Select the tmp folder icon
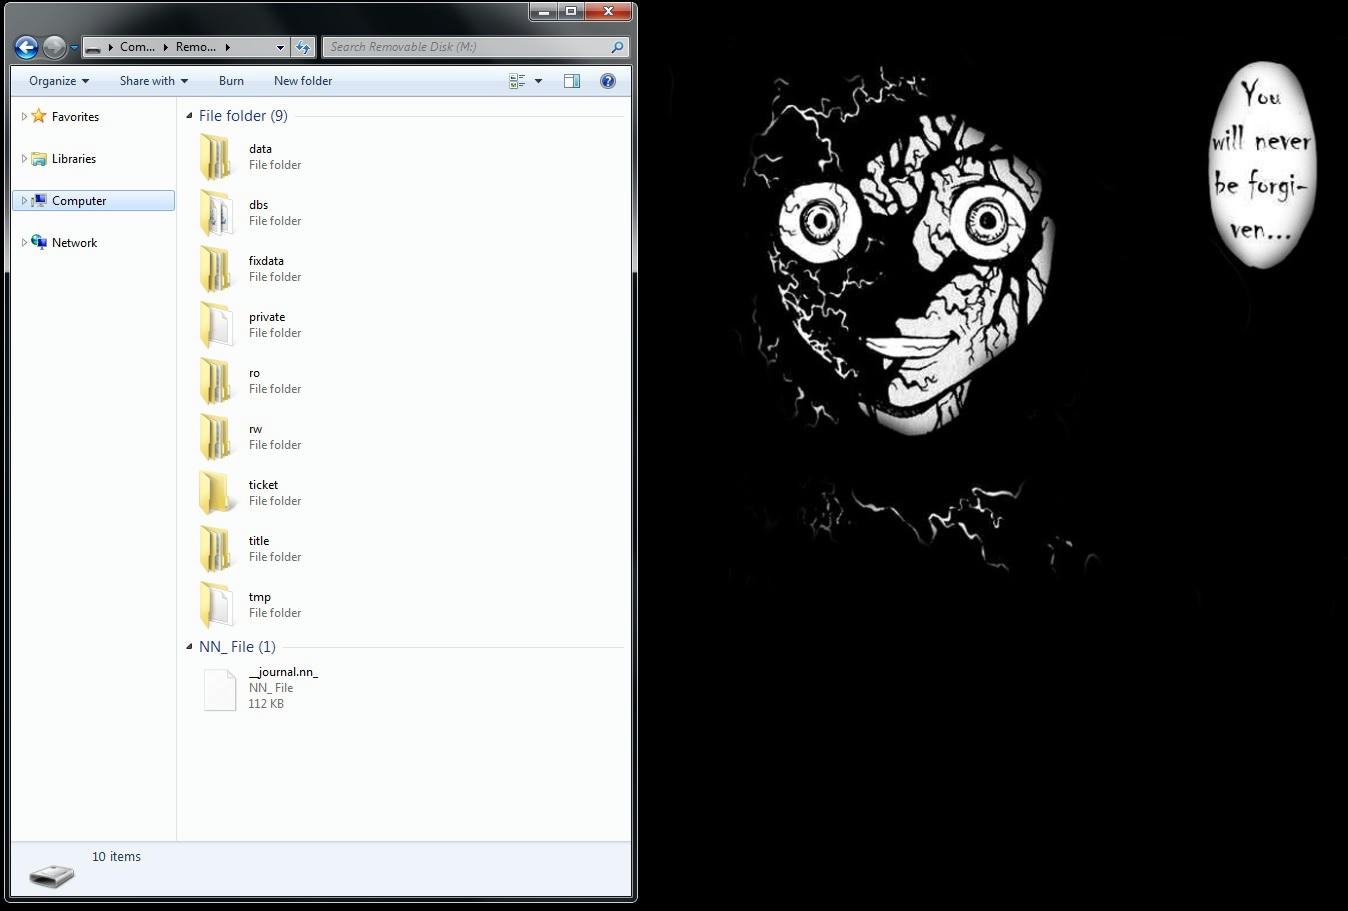The width and height of the screenshot is (1348, 911). click(x=215, y=605)
